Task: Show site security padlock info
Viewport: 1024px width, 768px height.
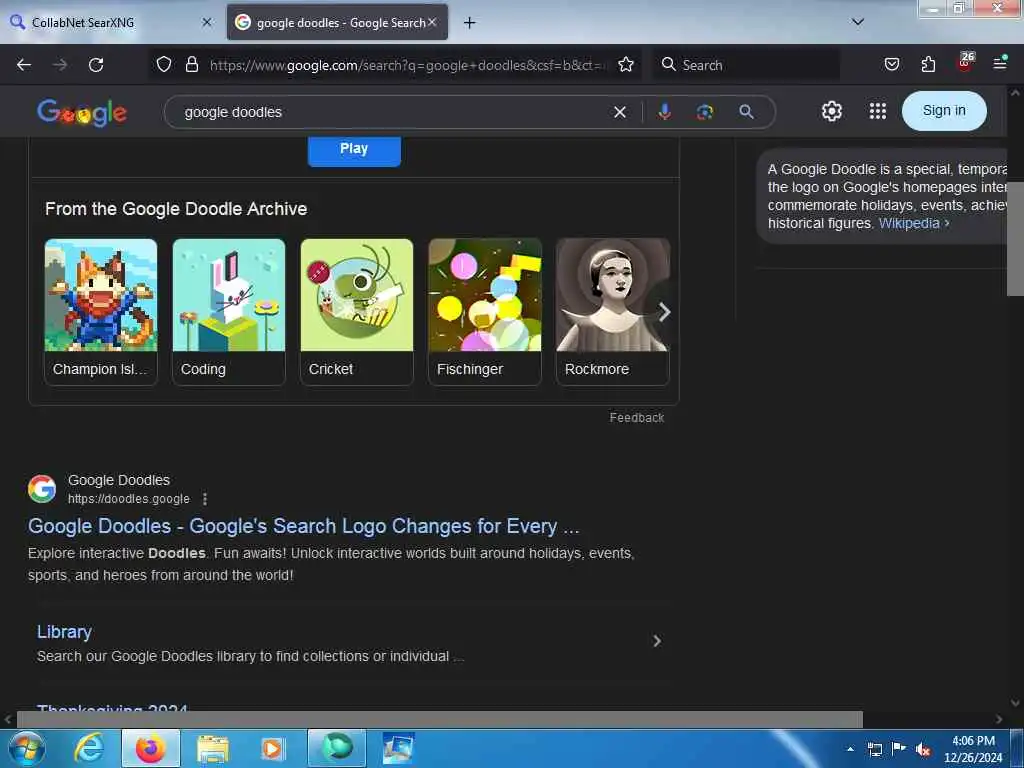Action: click(191, 65)
